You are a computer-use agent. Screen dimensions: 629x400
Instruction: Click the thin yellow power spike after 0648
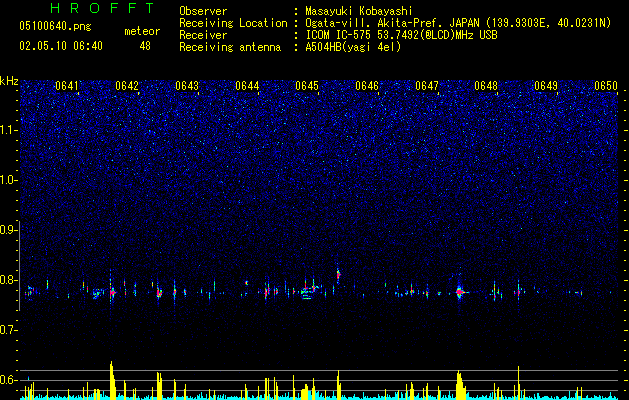(x=518, y=382)
